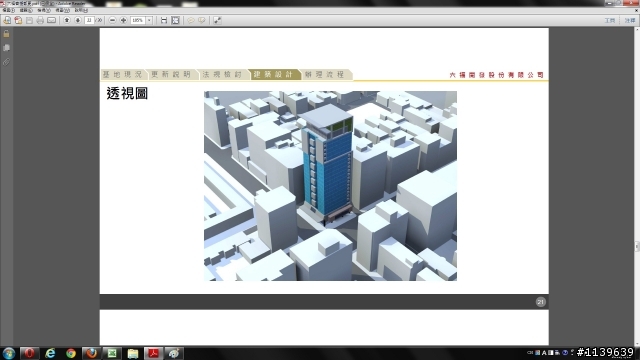640x360 pixels.
Task: Select the highlight text tool
Action: 202,20
